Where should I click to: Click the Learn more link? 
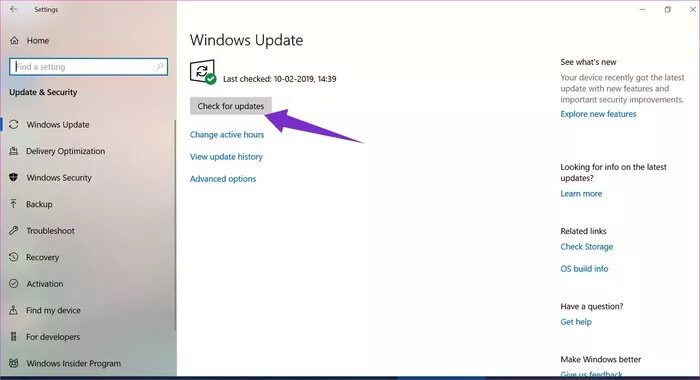(581, 193)
